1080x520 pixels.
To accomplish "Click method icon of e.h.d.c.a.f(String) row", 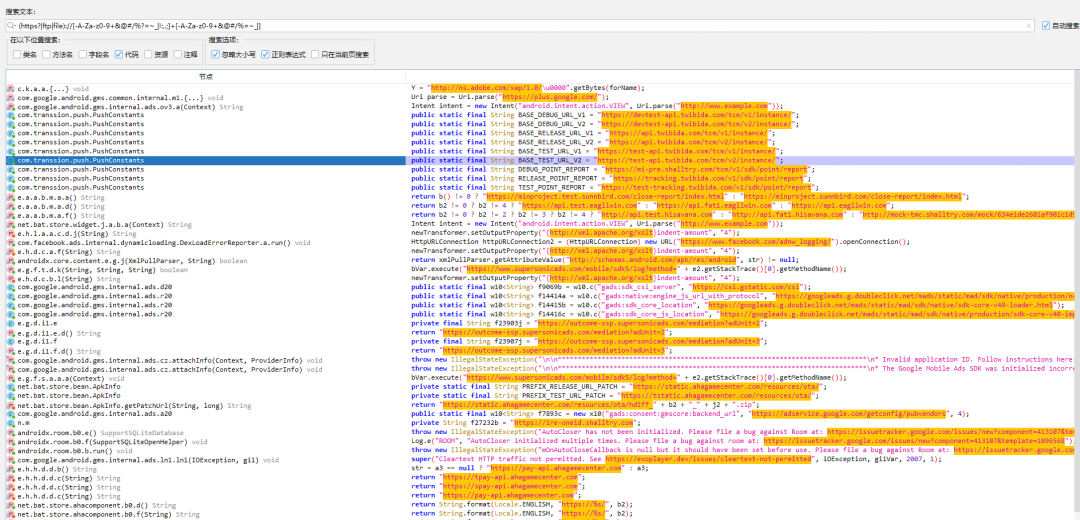I will coord(10,251).
